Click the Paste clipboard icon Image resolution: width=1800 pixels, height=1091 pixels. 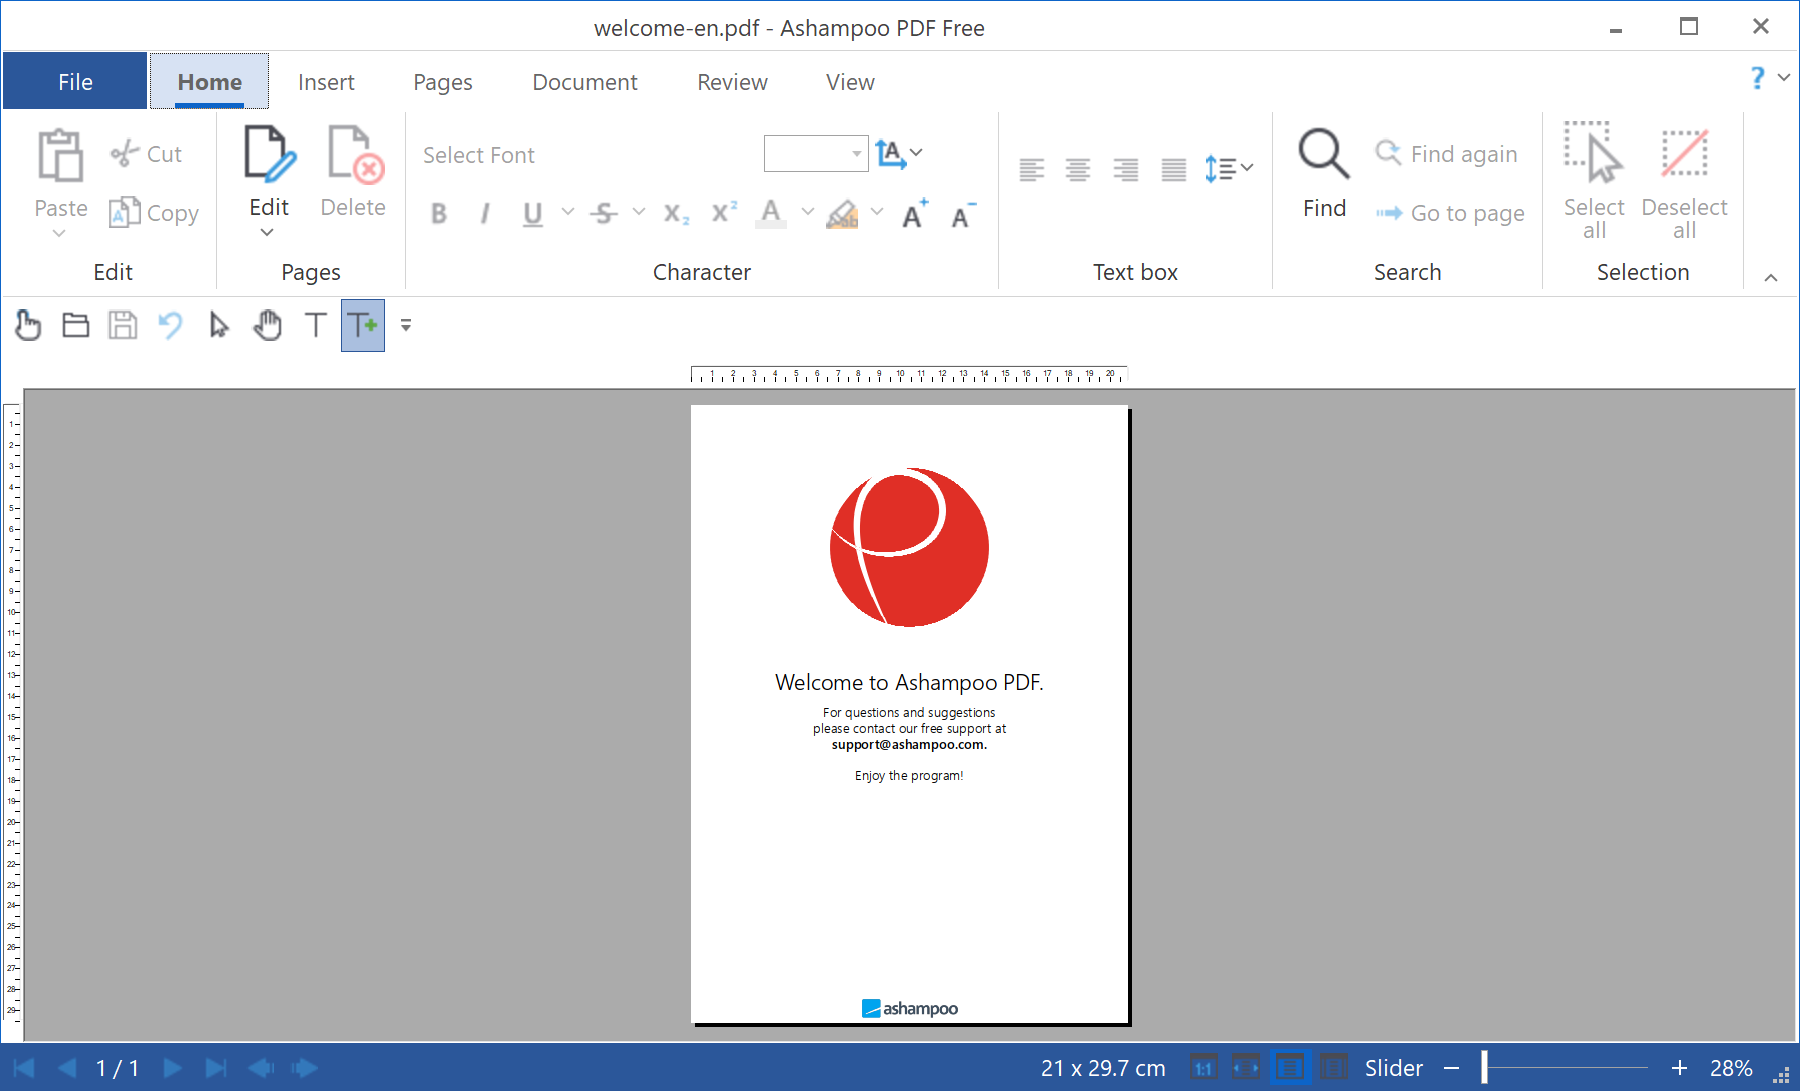click(60, 155)
